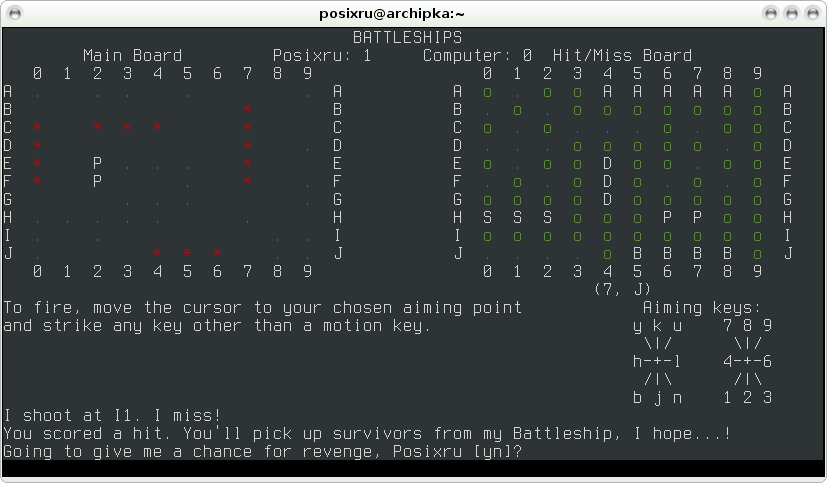Click the green miss marker at J4, Hit/Miss Board

(607, 255)
